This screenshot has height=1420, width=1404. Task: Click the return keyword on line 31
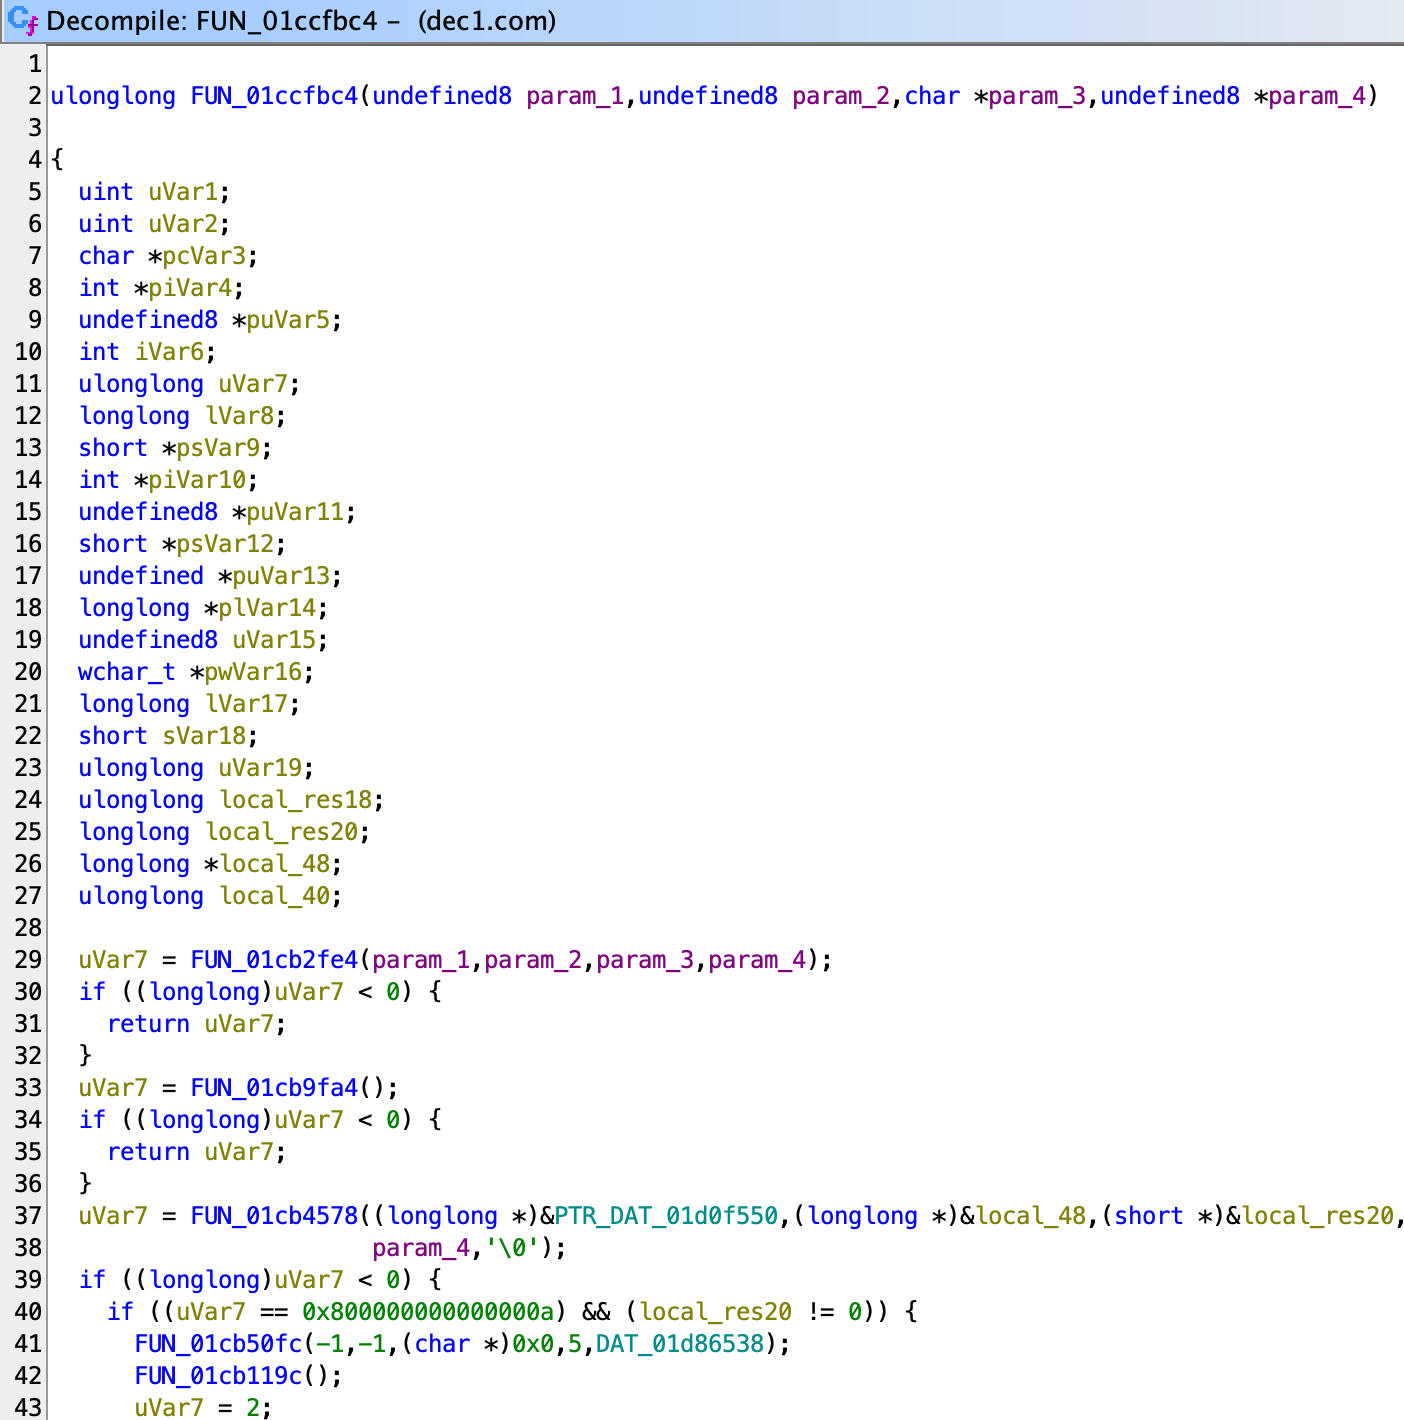pos(148,1024)
